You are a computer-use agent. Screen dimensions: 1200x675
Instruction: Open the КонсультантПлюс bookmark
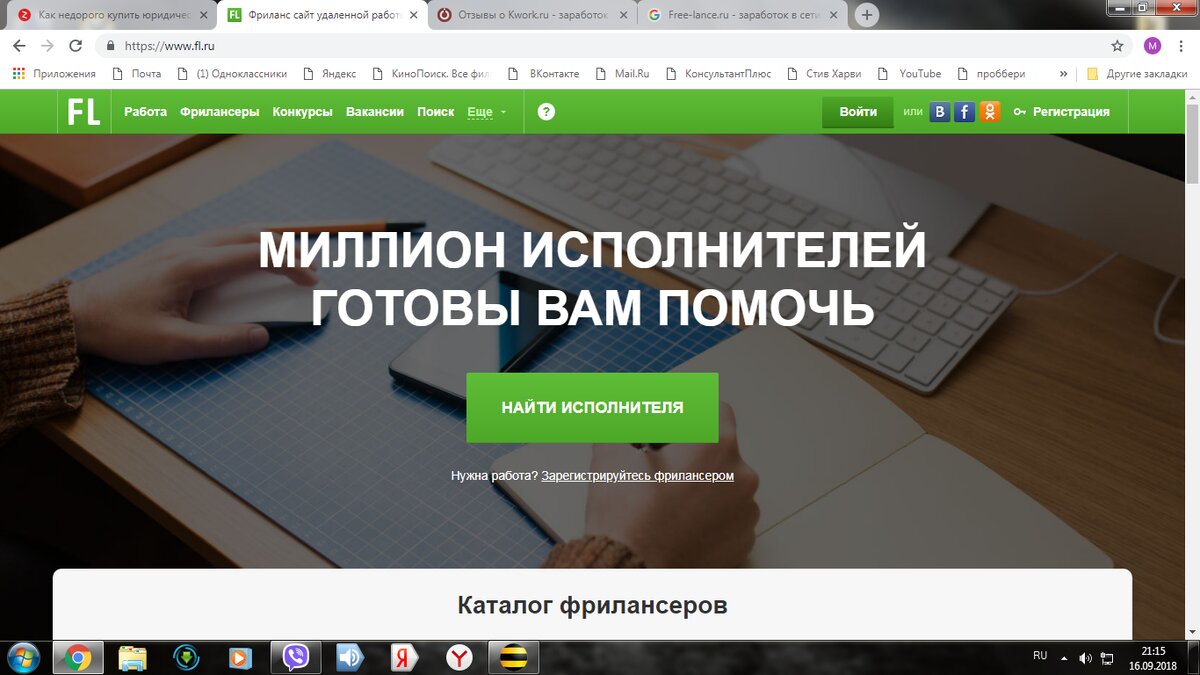point(717,73)
